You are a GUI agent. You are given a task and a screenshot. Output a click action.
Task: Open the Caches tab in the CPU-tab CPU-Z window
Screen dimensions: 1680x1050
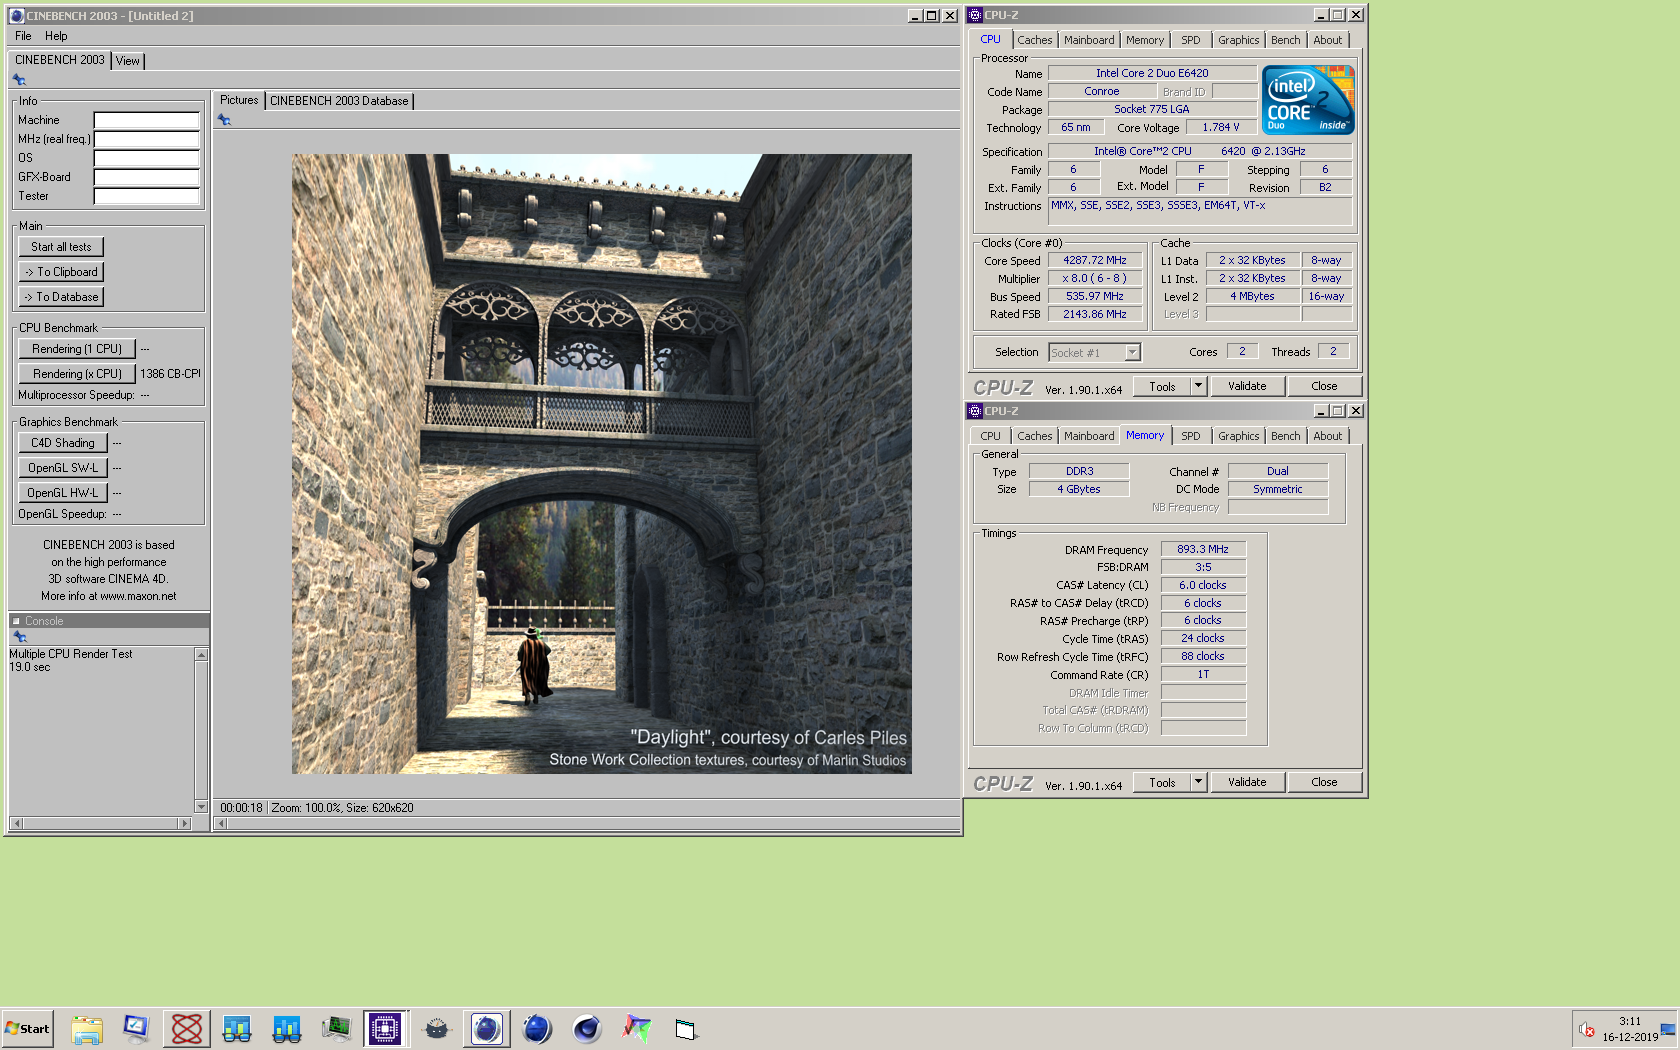[x=1035, y=40]
